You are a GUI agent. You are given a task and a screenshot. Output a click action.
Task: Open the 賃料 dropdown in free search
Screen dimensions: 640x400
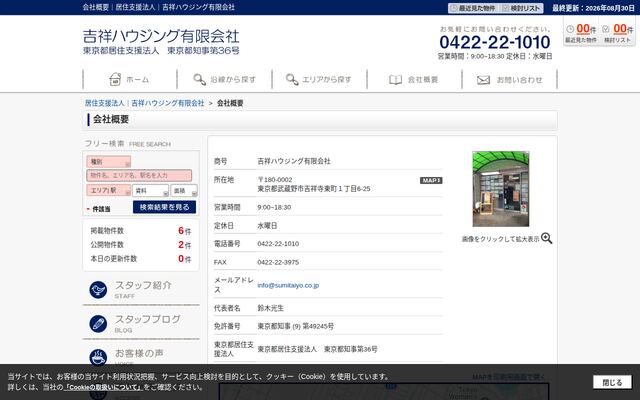point(150,191)
